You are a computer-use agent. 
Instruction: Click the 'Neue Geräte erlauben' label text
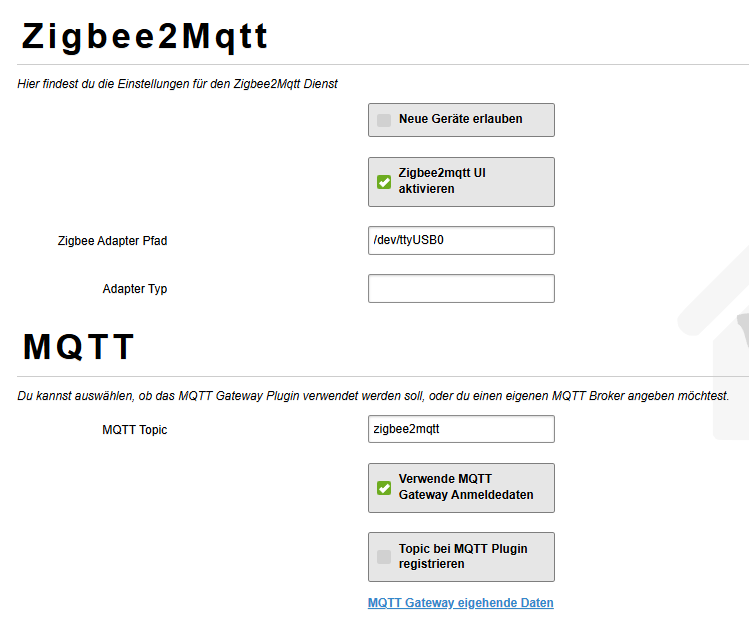[x=460, y=119]
